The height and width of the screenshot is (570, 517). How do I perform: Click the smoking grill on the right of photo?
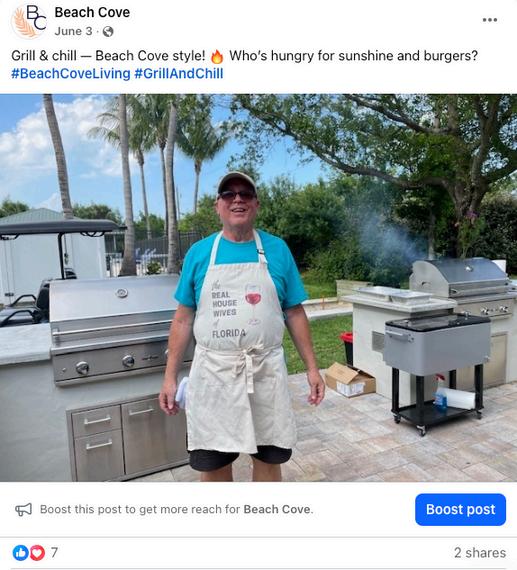[x=462, y=287]
